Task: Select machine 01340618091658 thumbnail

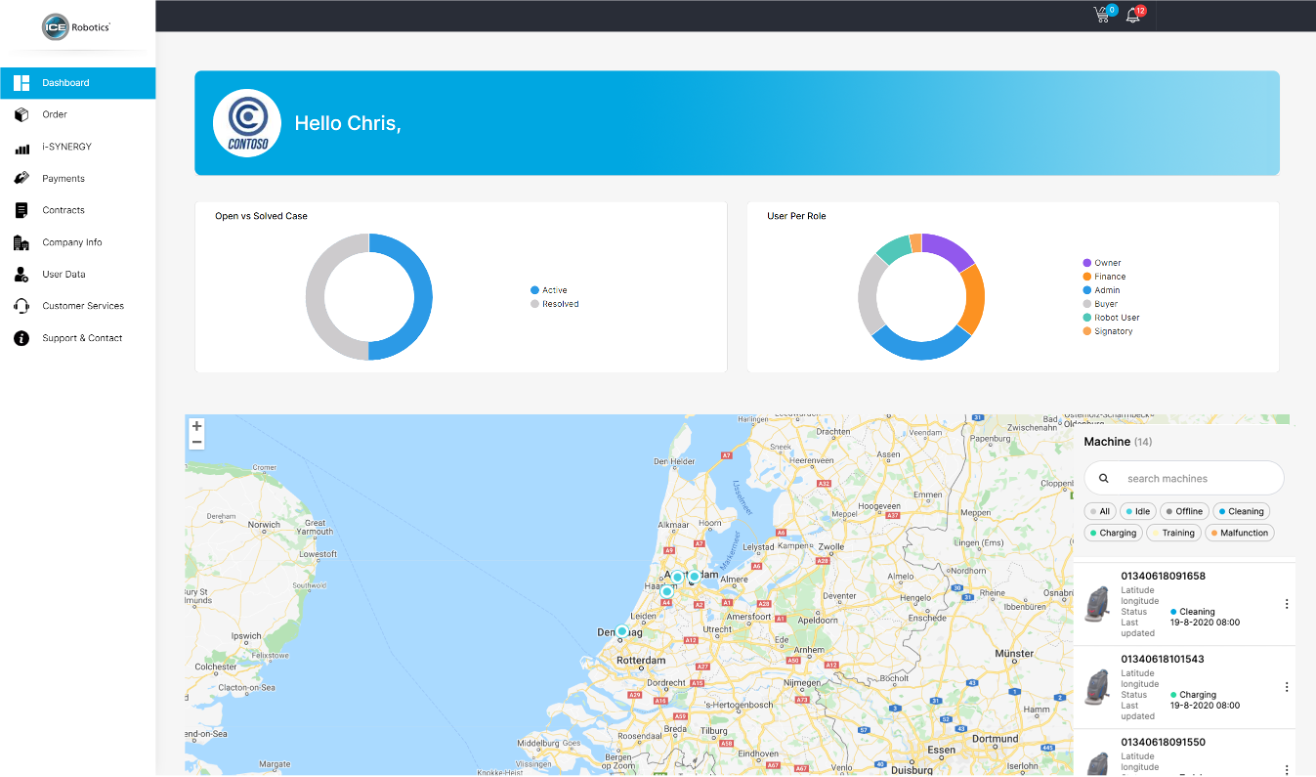Action: coord(1099,604)
